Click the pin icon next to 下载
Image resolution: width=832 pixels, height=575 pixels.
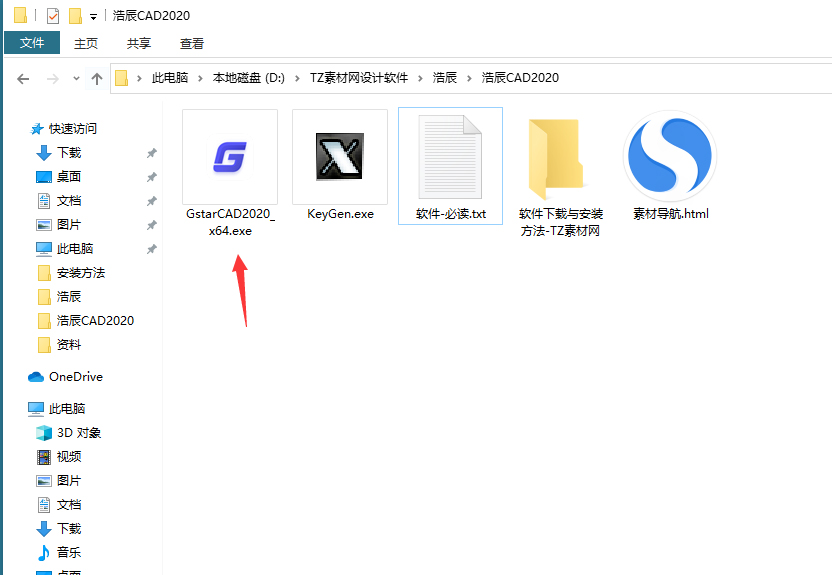click(x=152, y=153)
